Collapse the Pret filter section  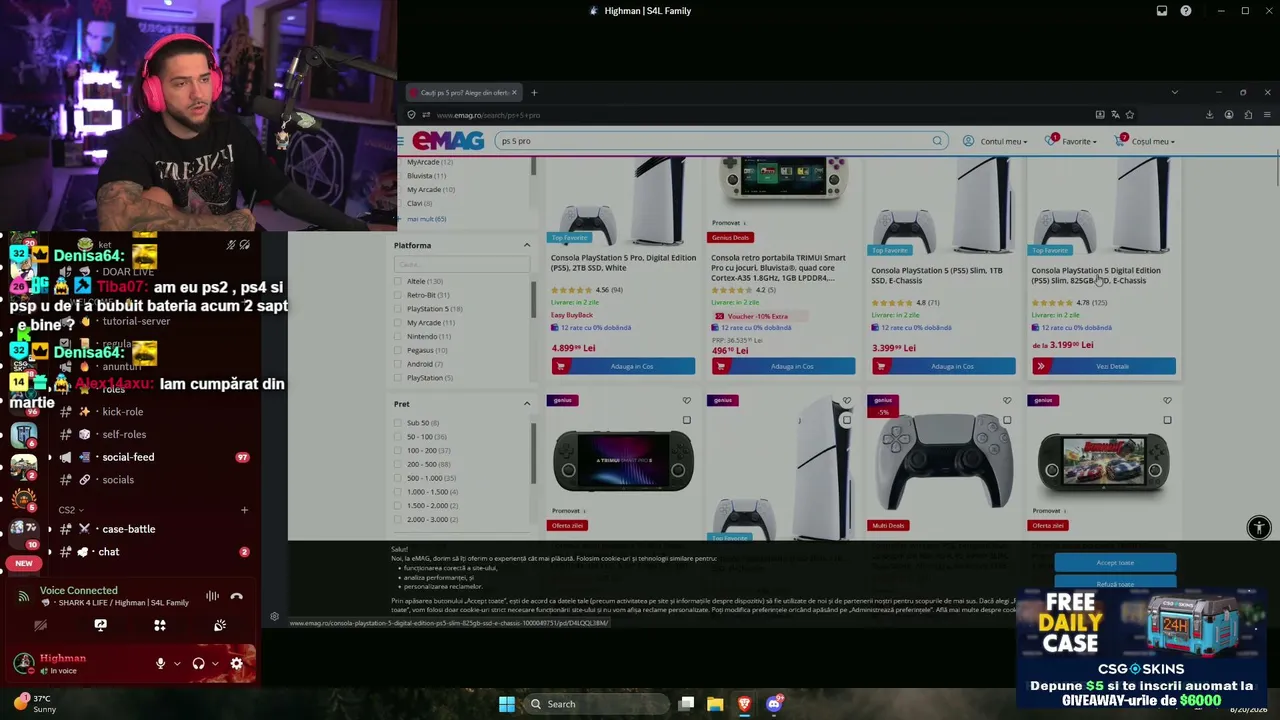[x=527, y=404]
